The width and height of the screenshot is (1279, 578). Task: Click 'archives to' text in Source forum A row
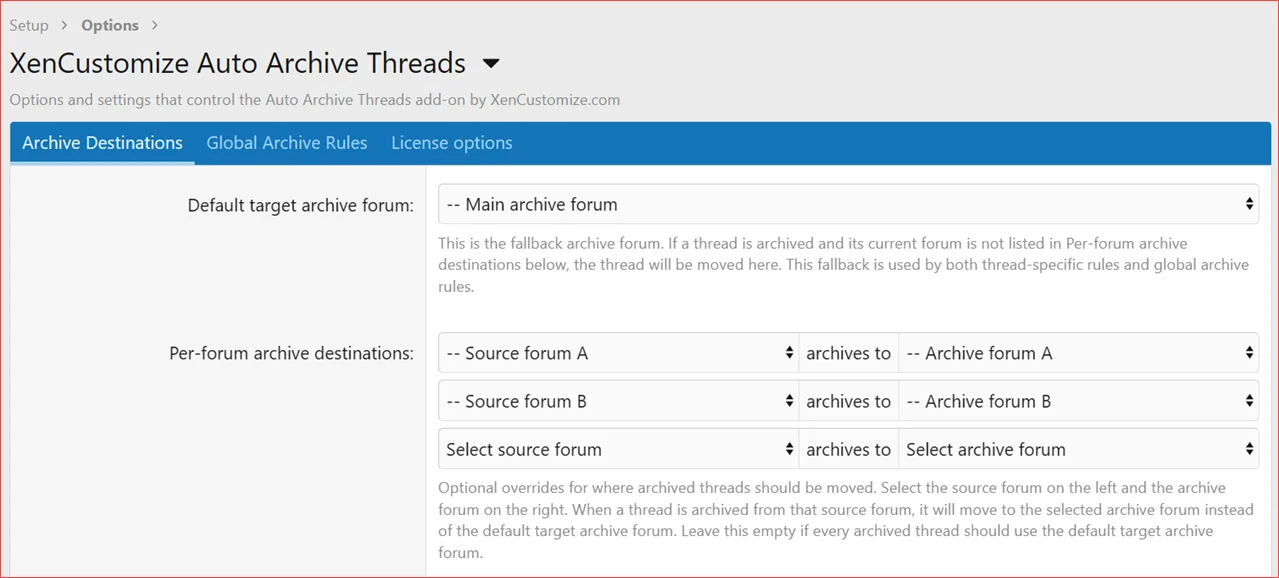tap(848, 353)
